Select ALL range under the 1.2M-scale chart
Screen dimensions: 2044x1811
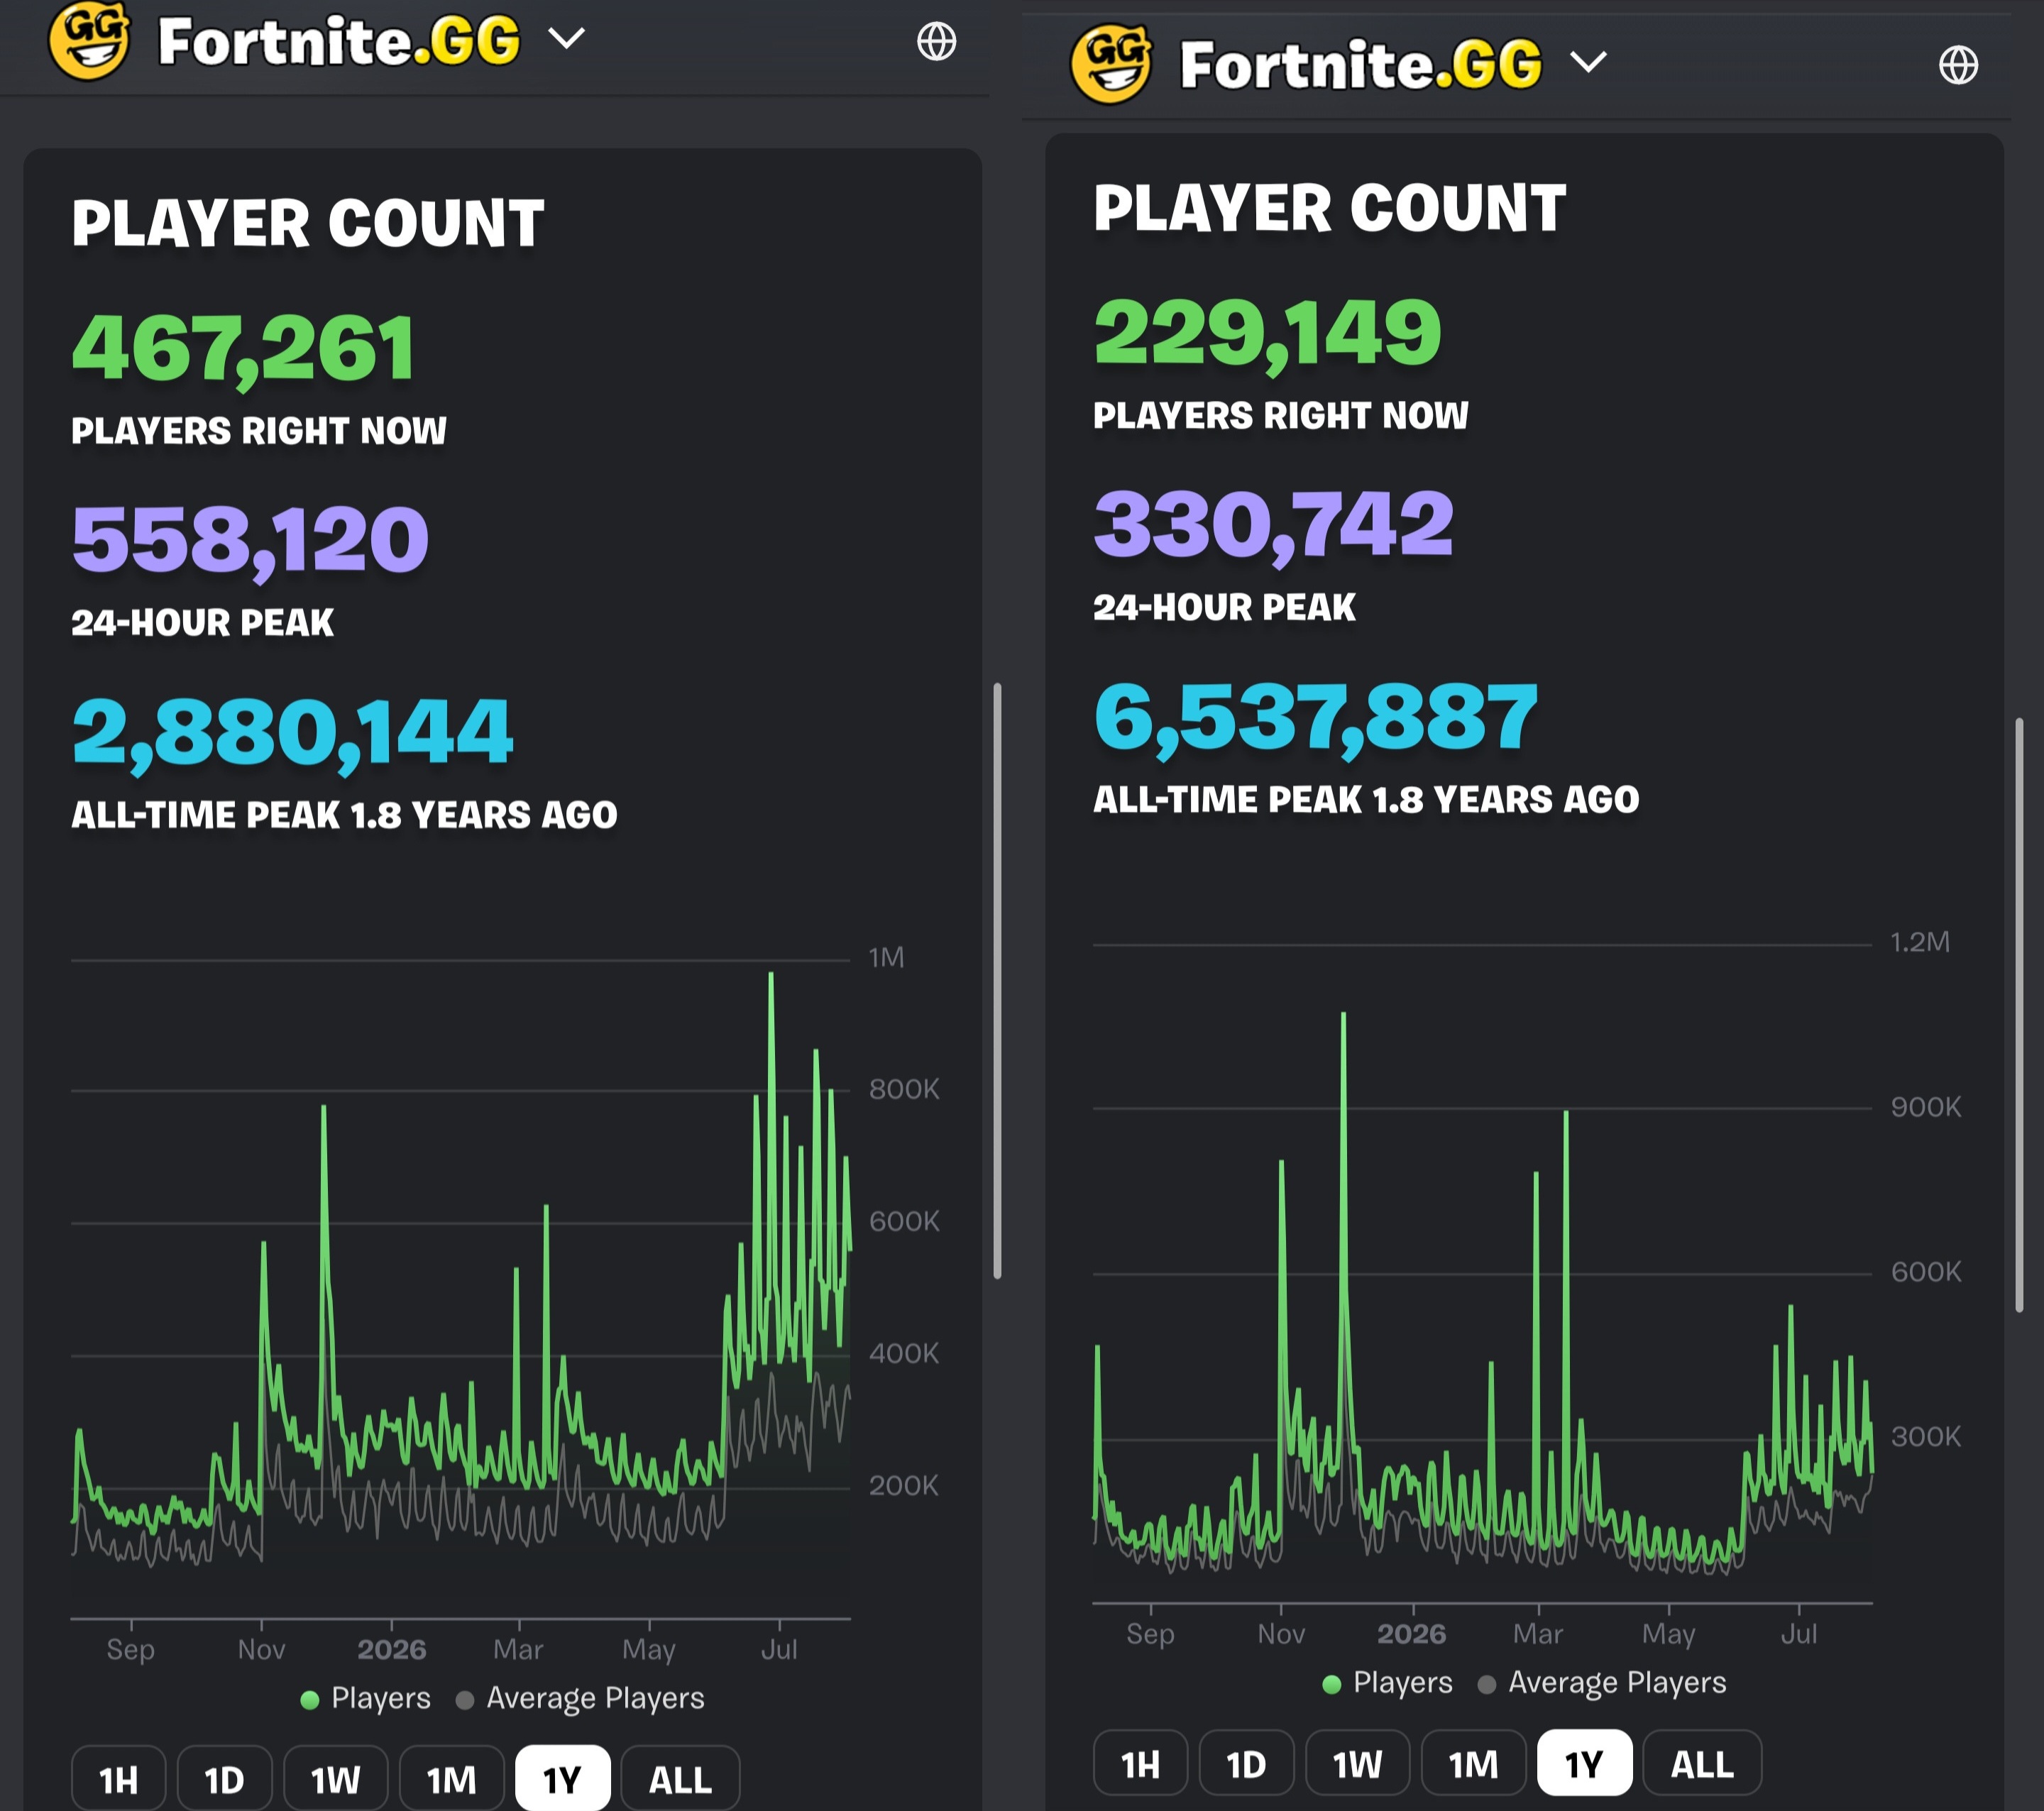point(1703,1763)
